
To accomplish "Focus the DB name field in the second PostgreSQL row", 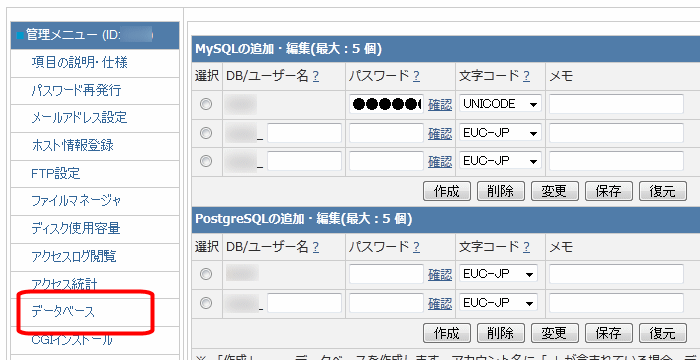I will click(304, 303).
